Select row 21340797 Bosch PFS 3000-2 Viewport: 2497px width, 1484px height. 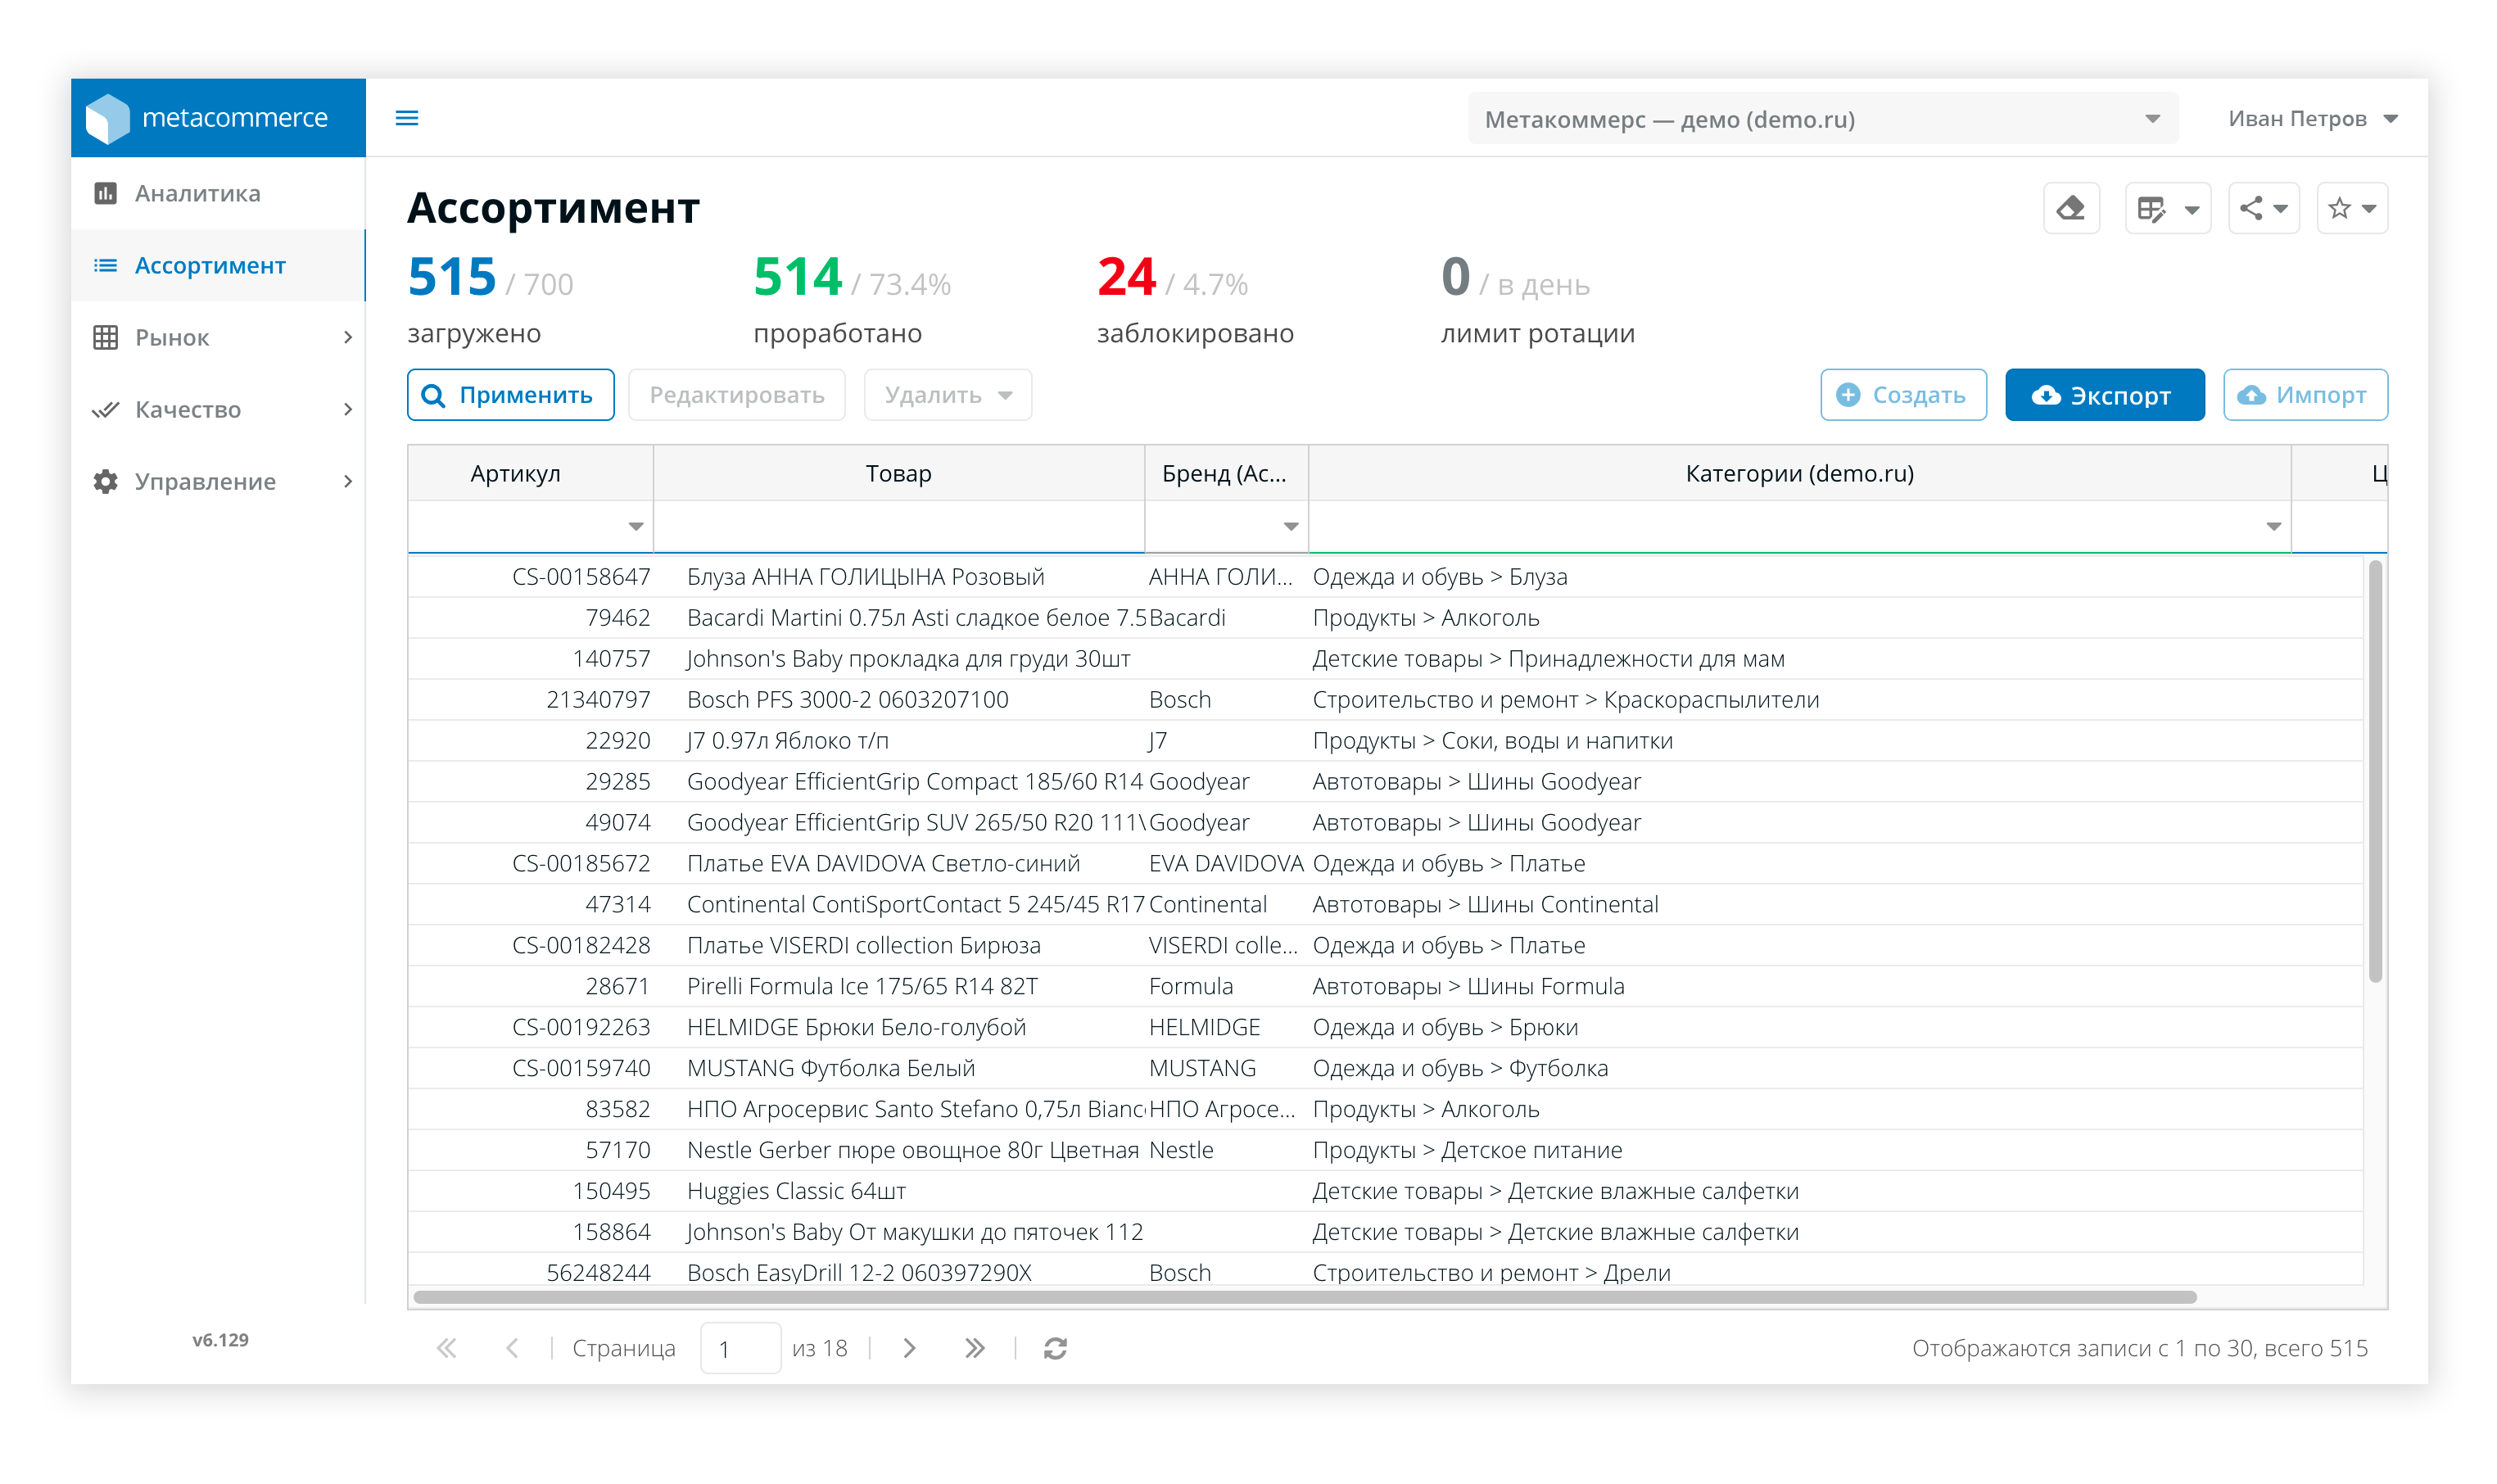tap(1385, 700)
